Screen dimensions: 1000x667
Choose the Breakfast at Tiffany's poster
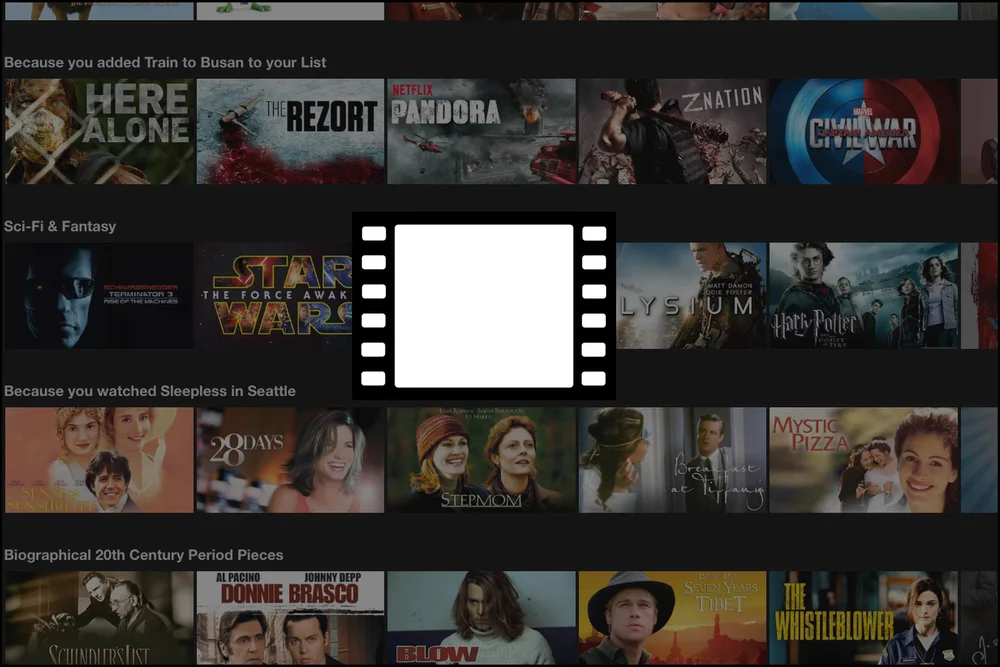[672, 460]
